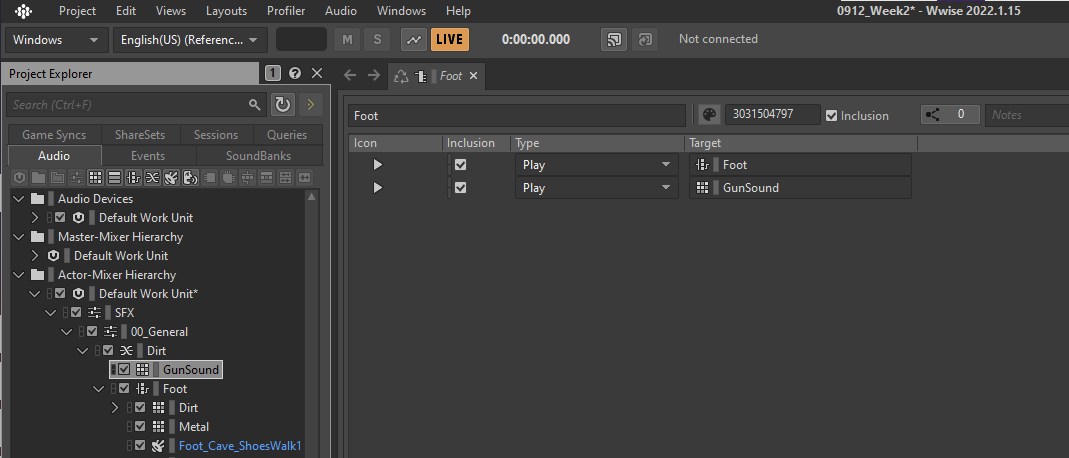Close the Project Explorer panel
Screen dimensions: 1069x458
tap(317, 74)
